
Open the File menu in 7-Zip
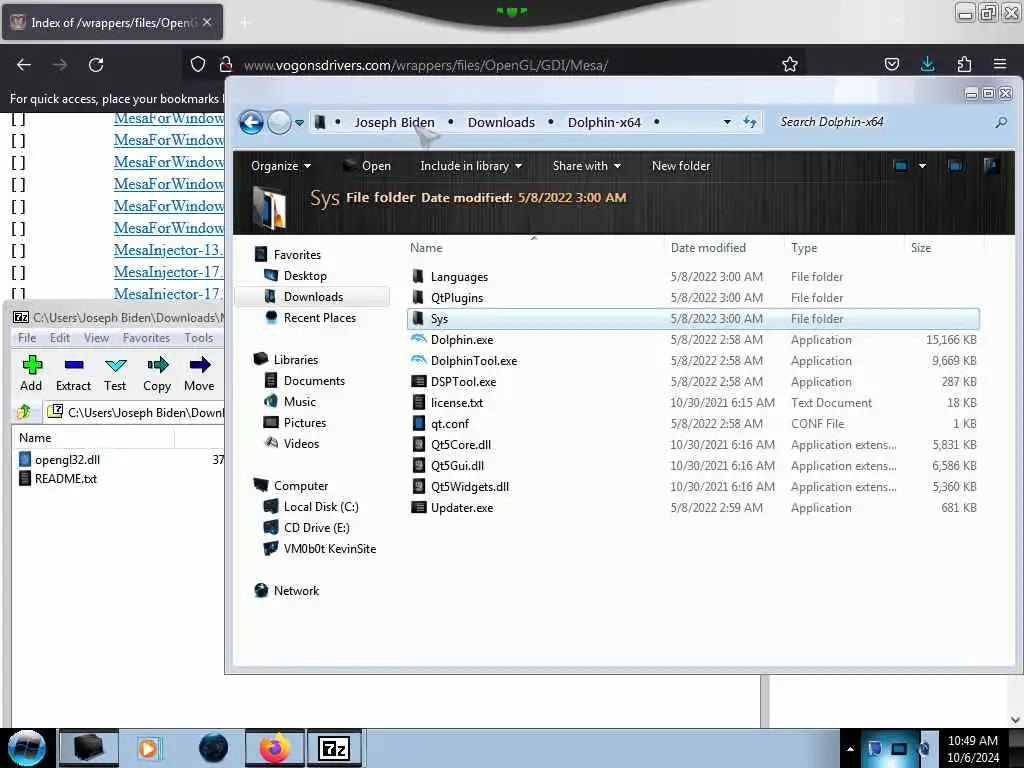[27, 338]
